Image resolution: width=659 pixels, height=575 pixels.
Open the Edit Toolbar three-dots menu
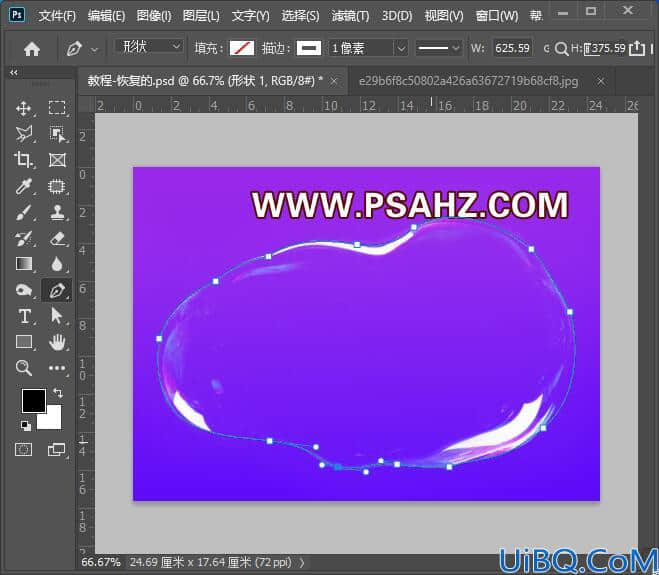(57, 368)
